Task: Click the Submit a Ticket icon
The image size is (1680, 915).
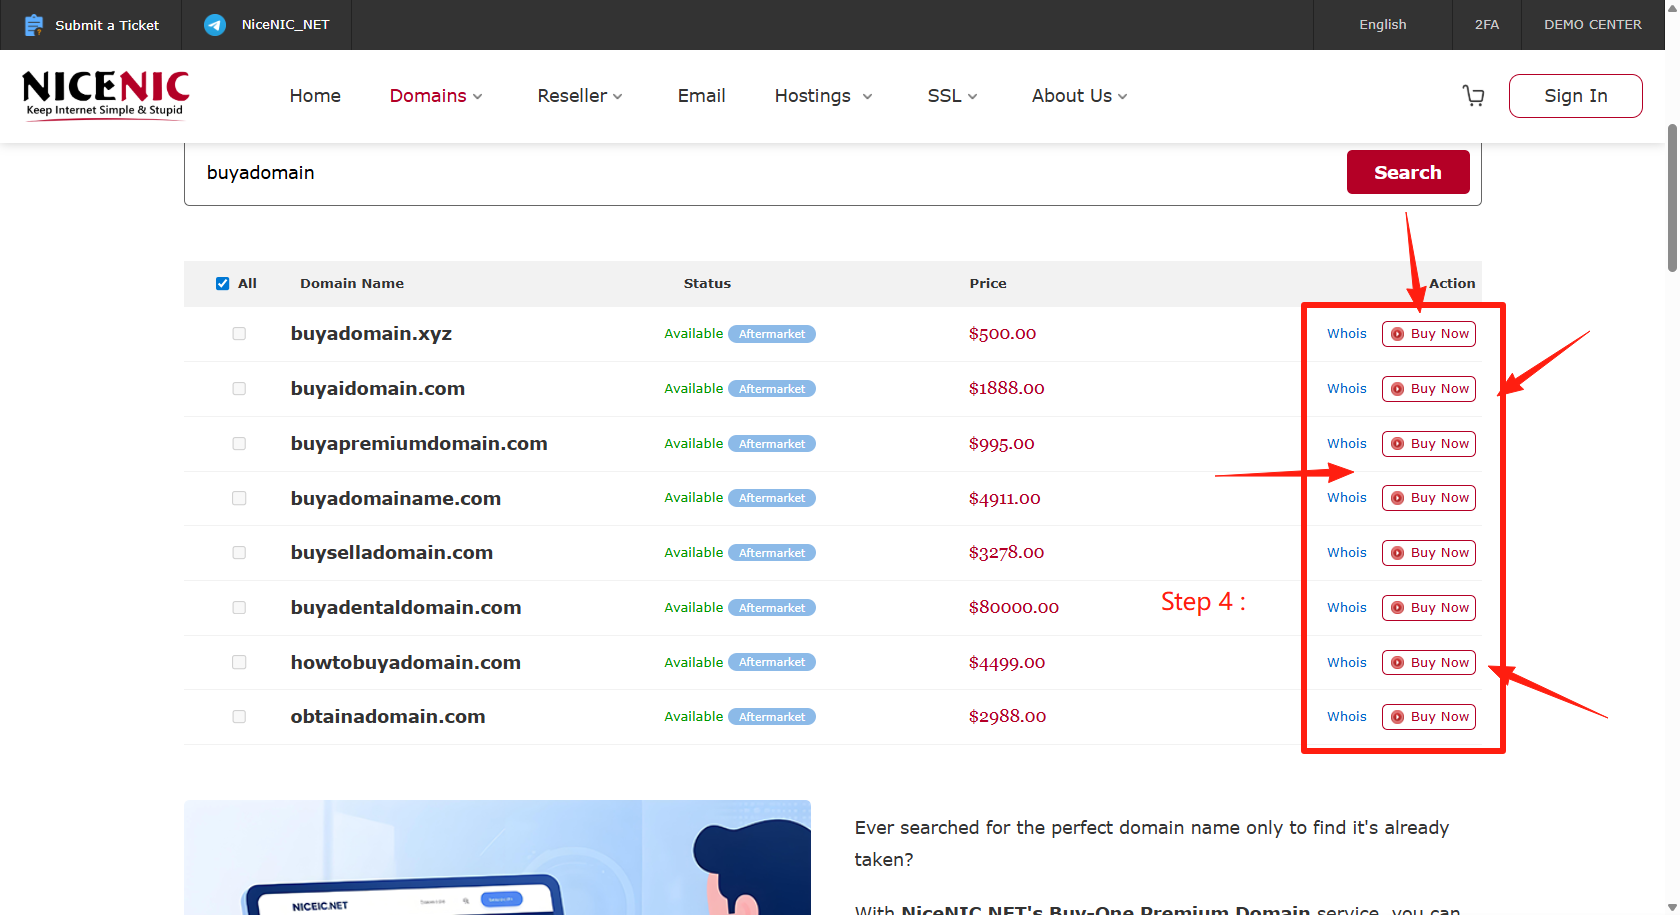Action: (33, 24)
